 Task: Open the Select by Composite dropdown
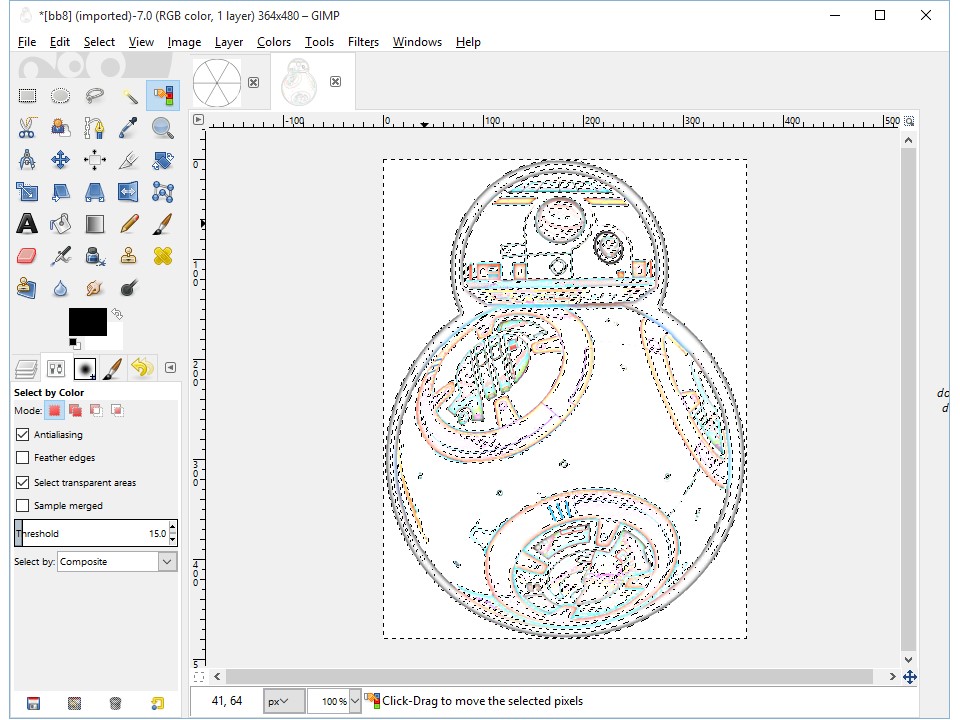pyautogui.click(x=117, y=562)
